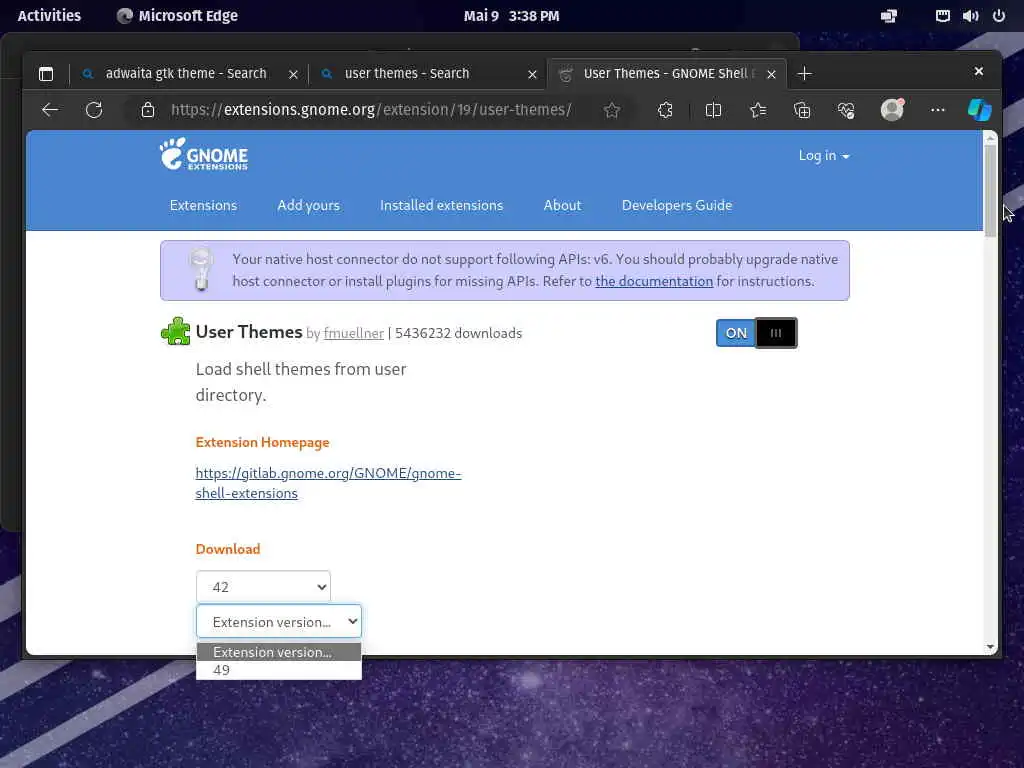Open author fmuellner profile link
1024x768 pixels.
pos(353,333)
